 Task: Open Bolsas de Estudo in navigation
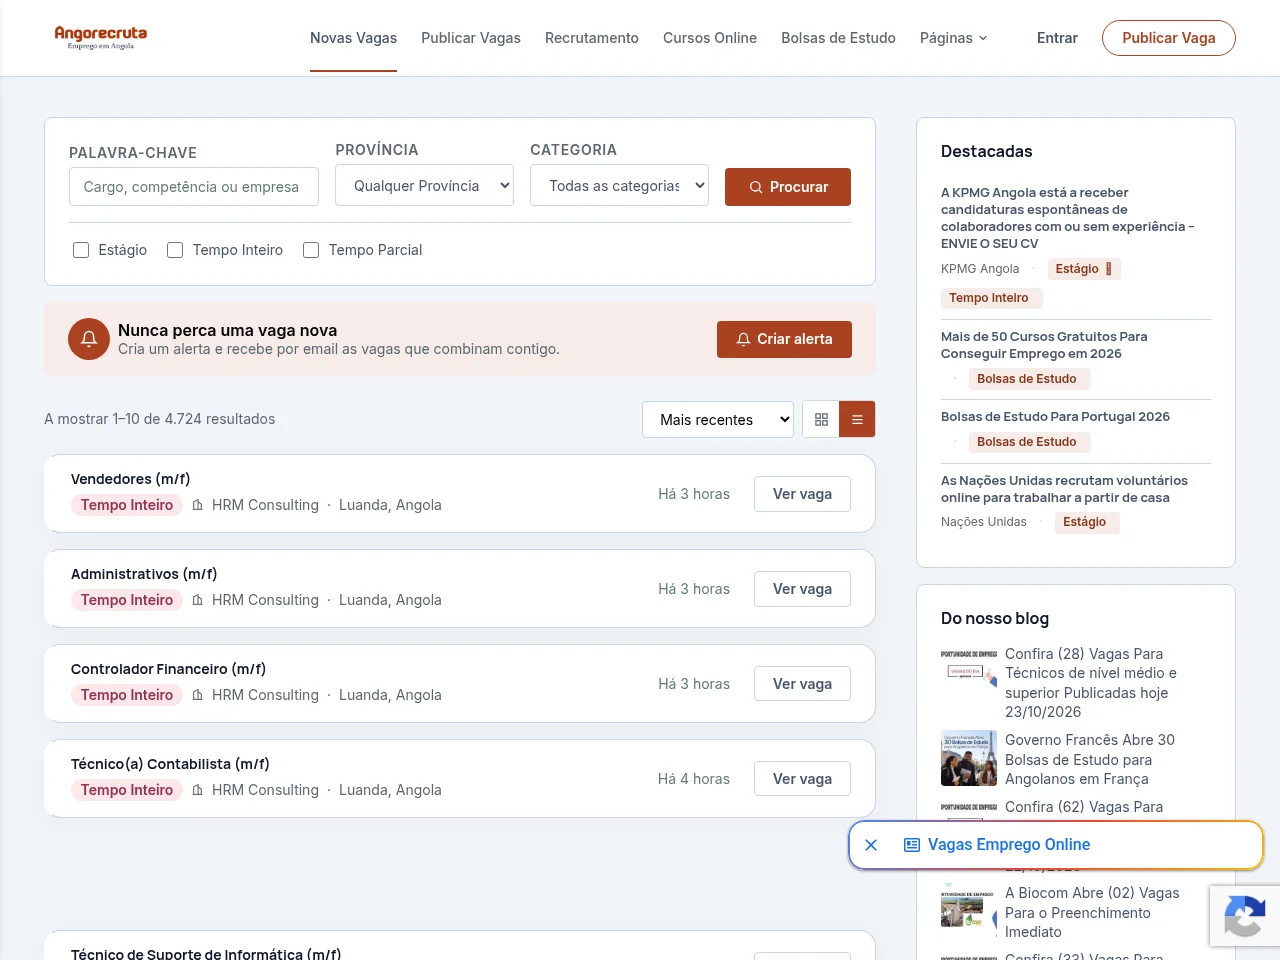838,38
